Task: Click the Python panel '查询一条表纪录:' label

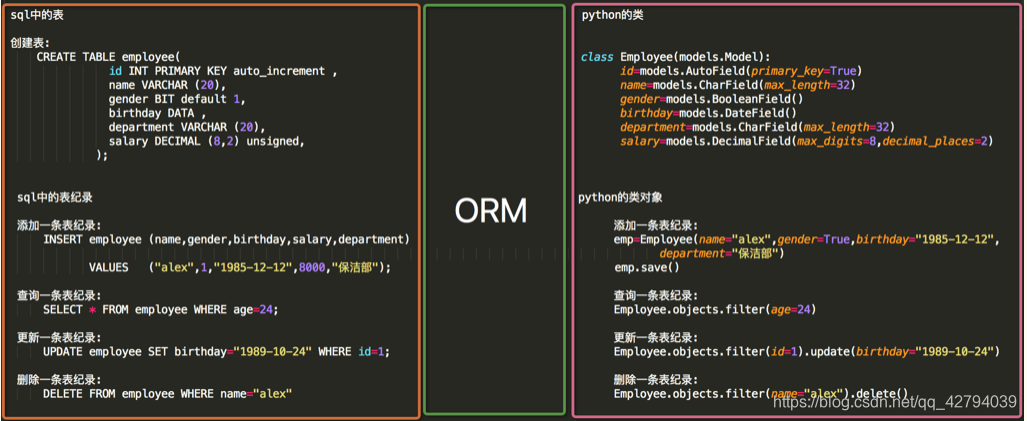Action: pos(656,295)
